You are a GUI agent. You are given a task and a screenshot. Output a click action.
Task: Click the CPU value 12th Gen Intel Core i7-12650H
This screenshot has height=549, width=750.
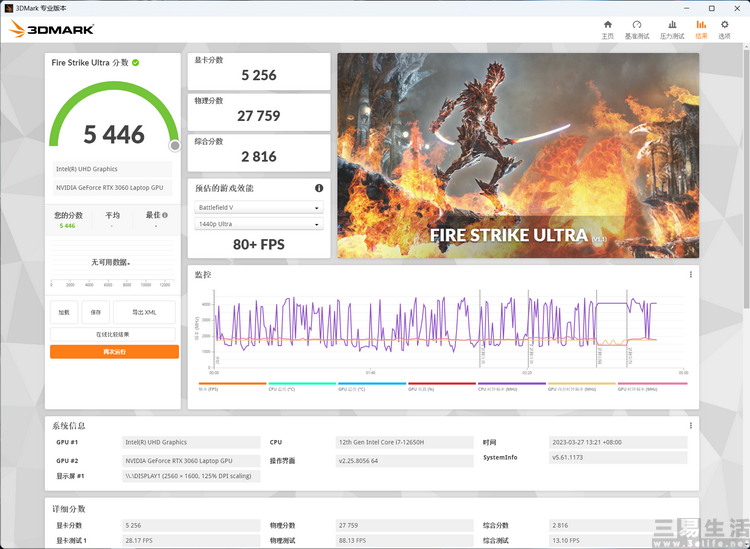(x=405, y=442)
